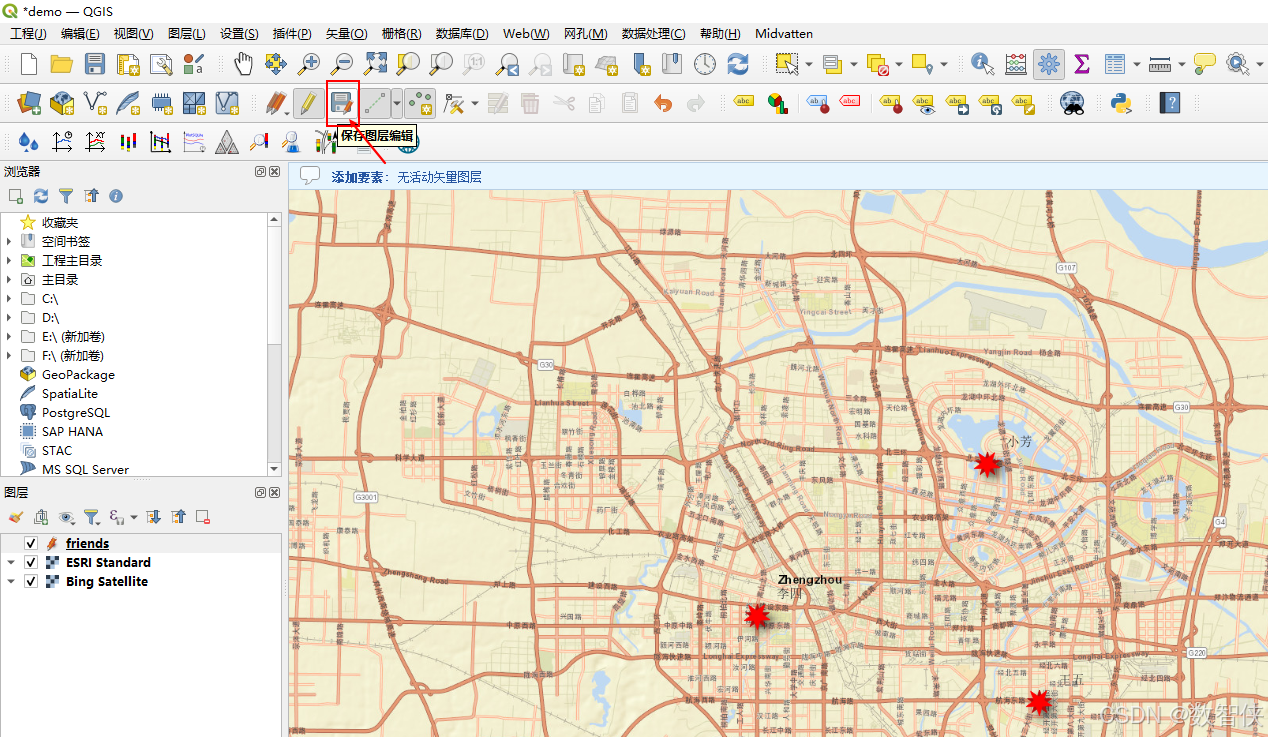Click the Zoom In magnifier tool
Image resolution: width=1268 pixels, height=737 pixels.
coord(309,64)
